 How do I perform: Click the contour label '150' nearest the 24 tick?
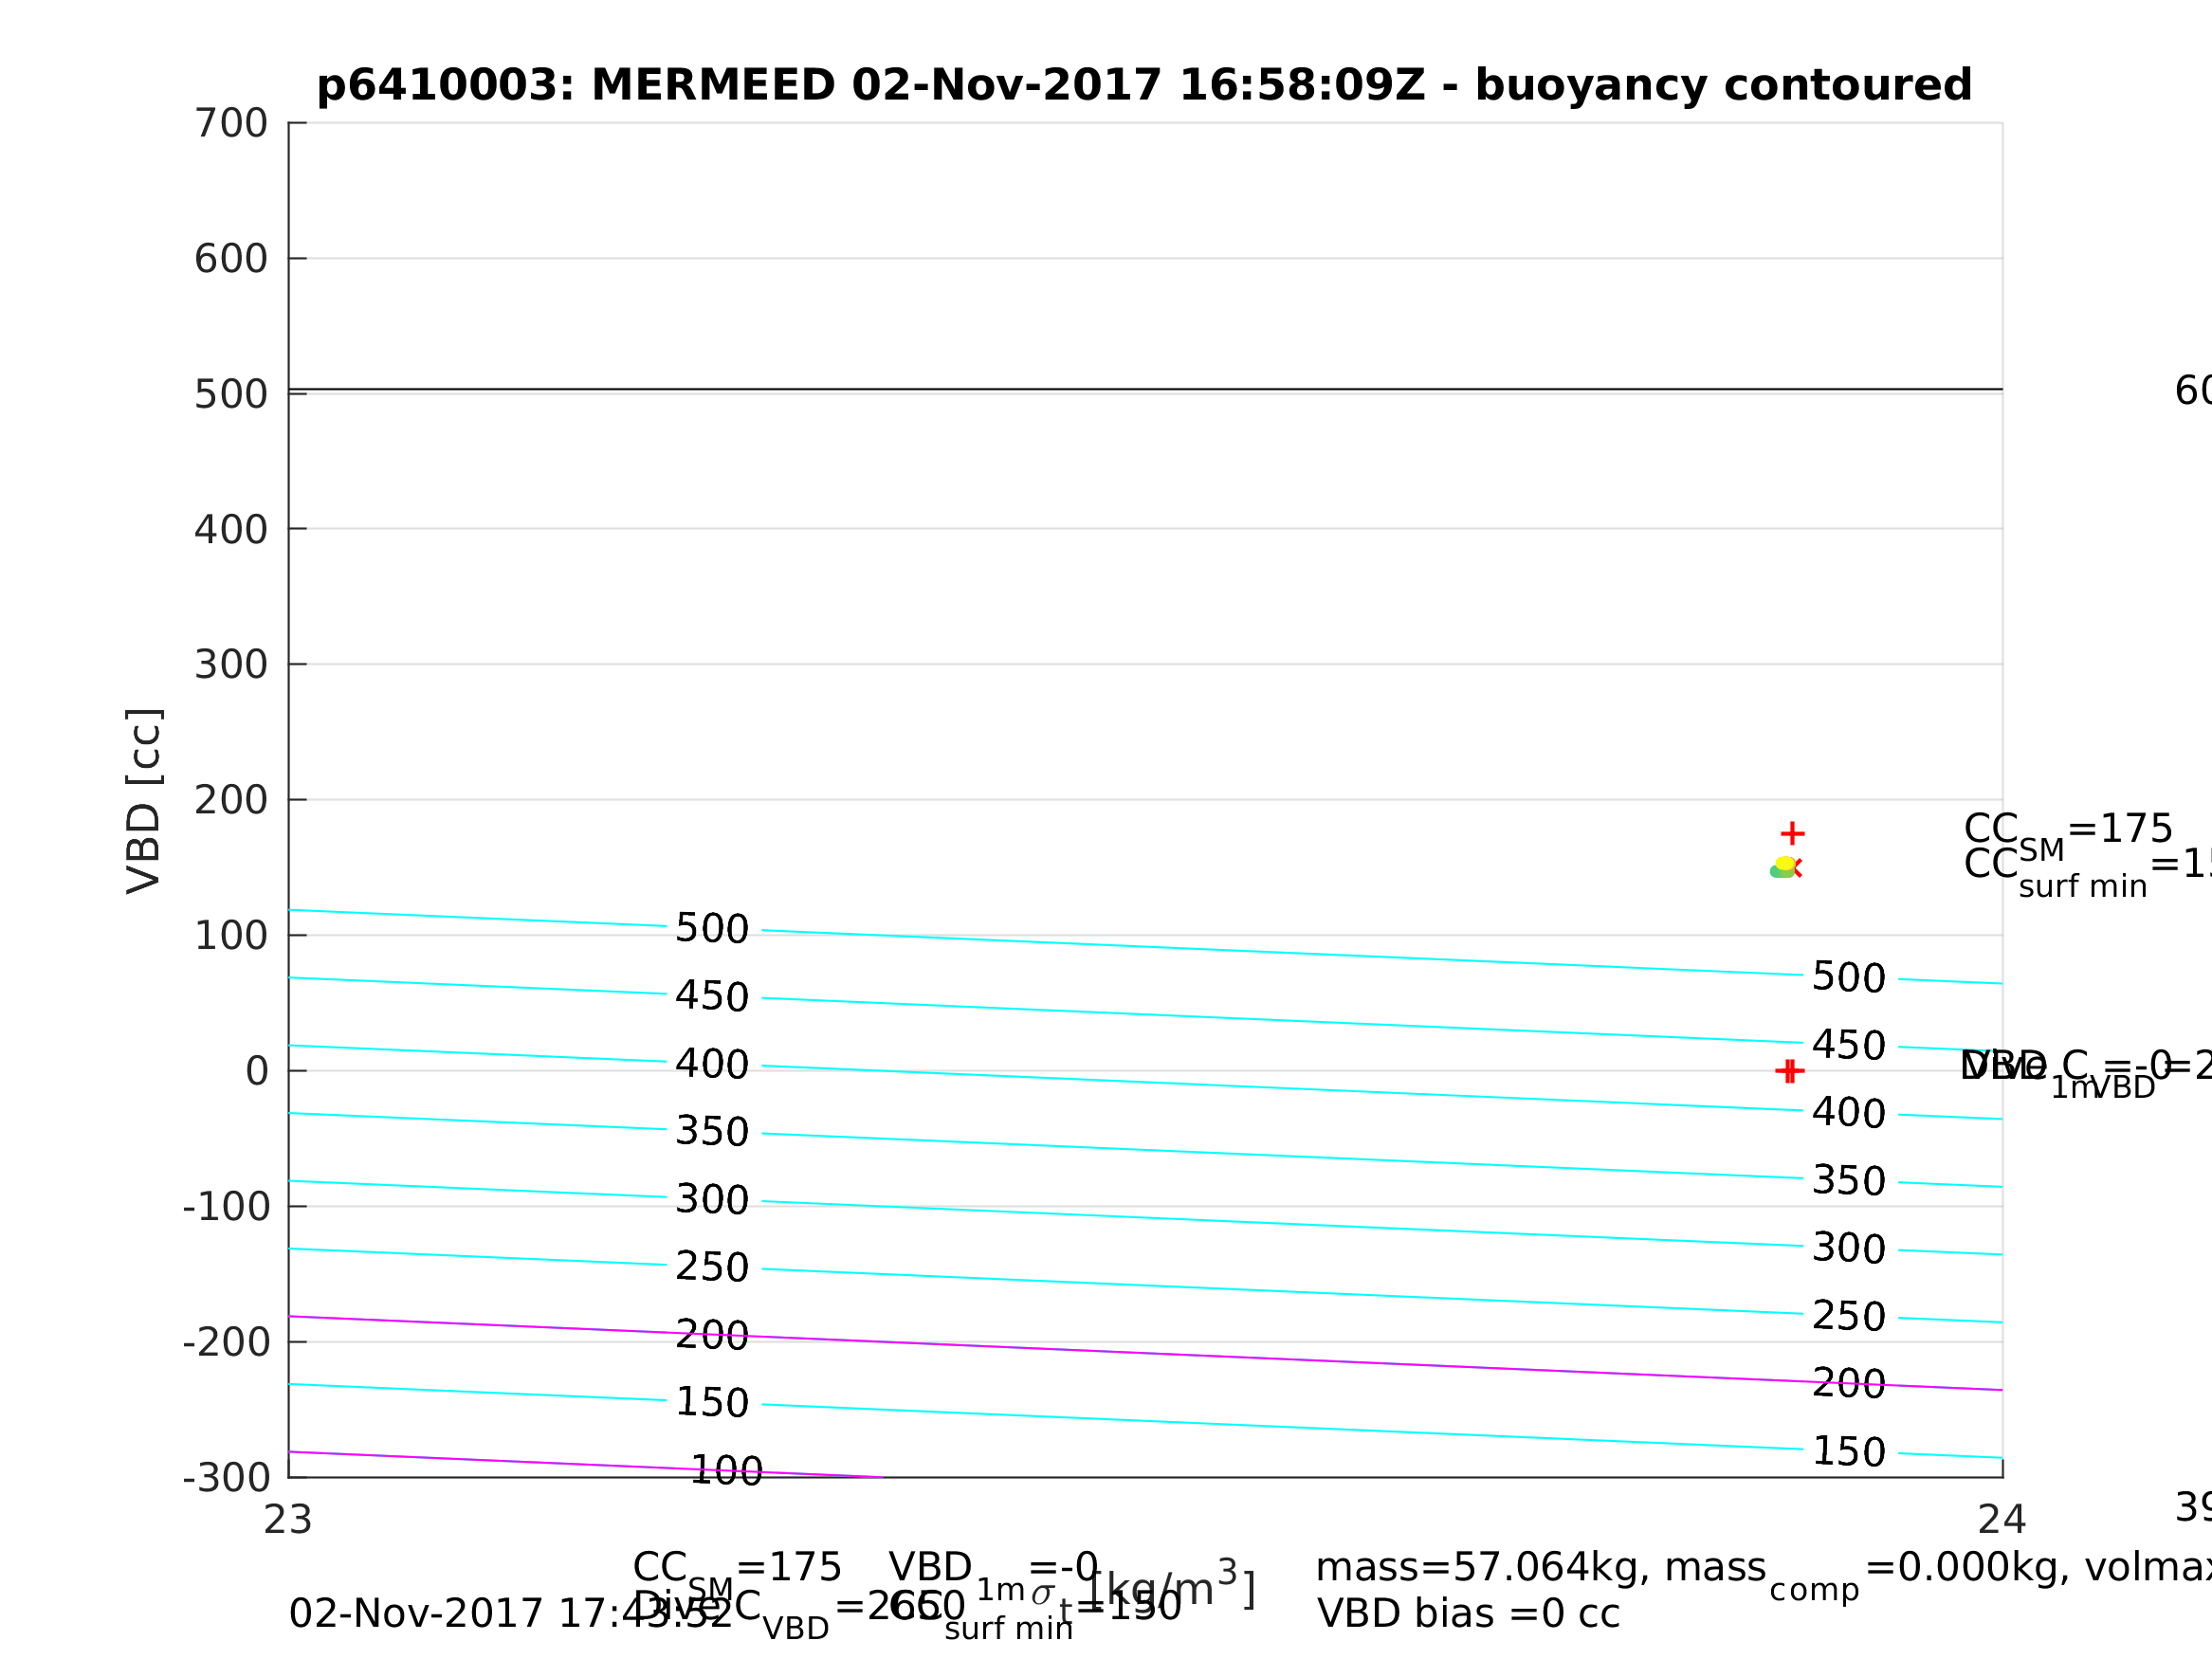click(x=1849, y=1451)
